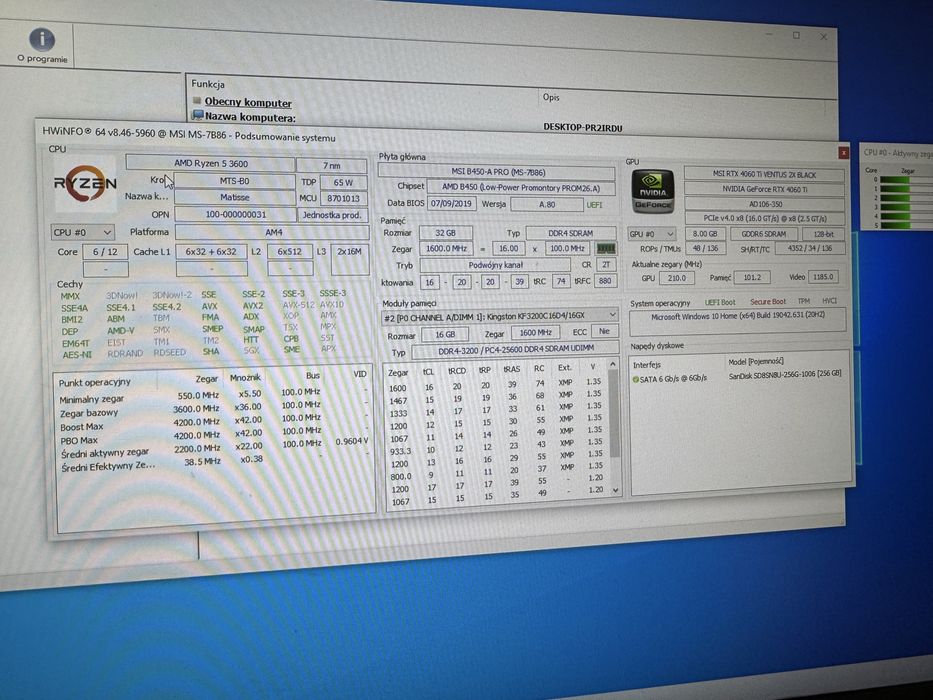Select OPN field 100-000000031
The height and width of the screenshot is (700, 933).
[235, 214]
